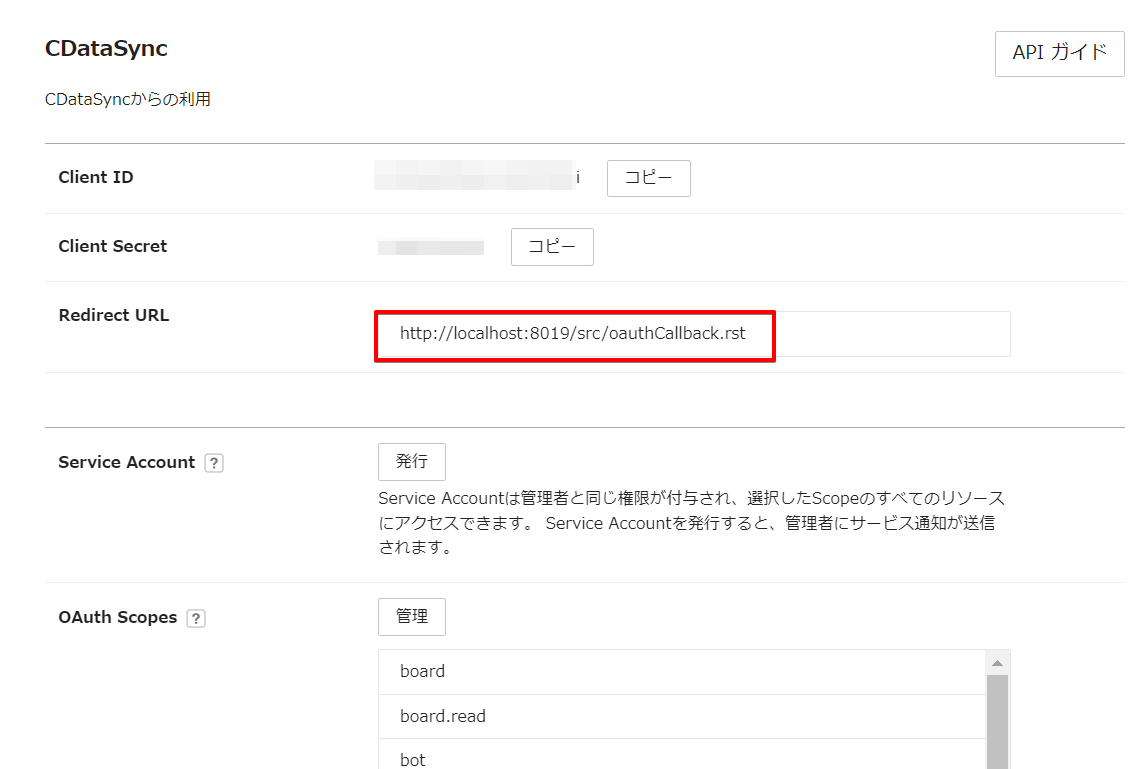
Task: Click the Client Secret label
Action: pyautogui.click(x=112, y=246)
